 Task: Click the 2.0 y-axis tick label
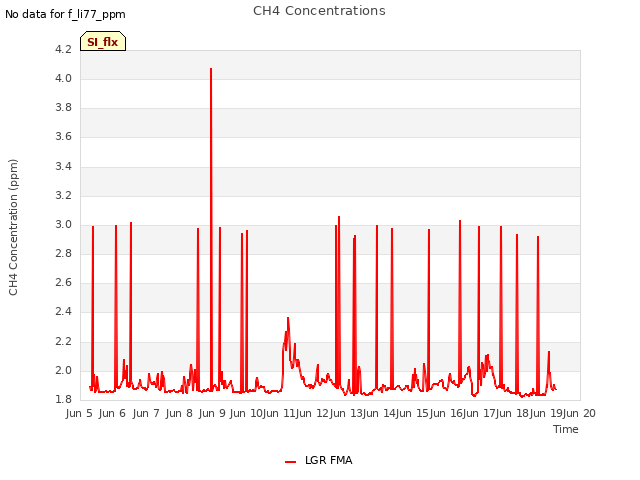coord(63,370)
